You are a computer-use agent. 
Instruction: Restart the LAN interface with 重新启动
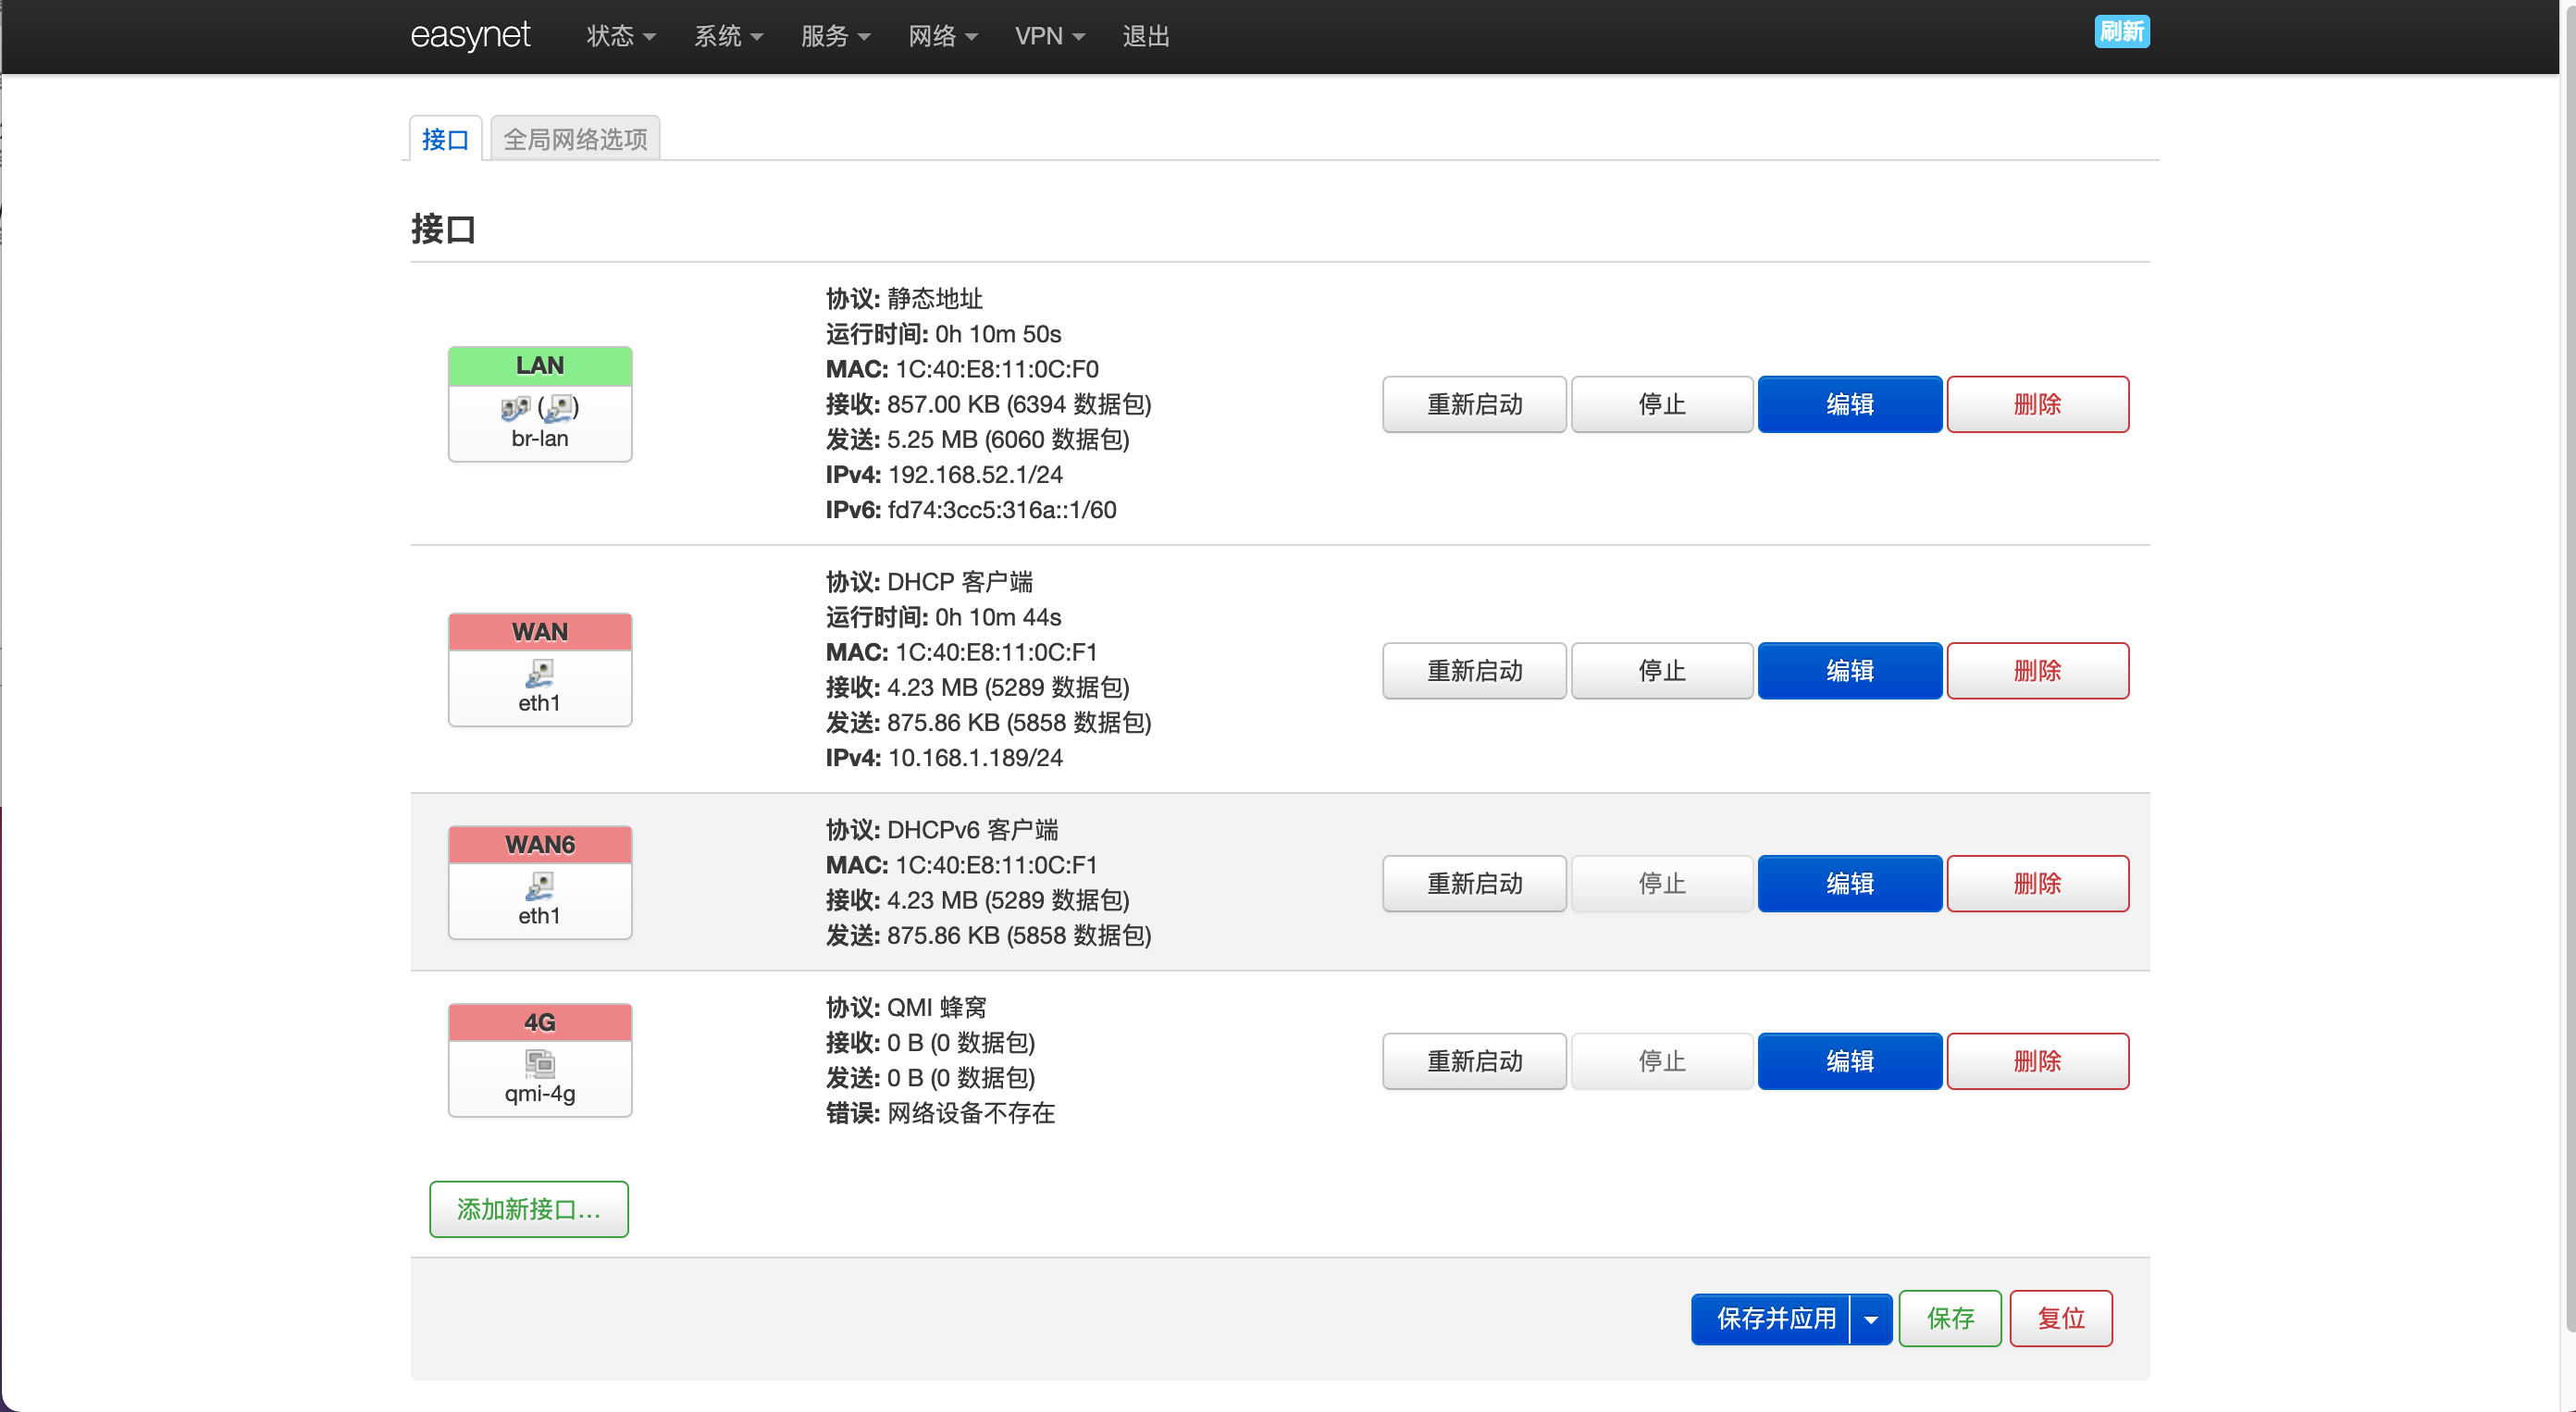(1474, 405)
